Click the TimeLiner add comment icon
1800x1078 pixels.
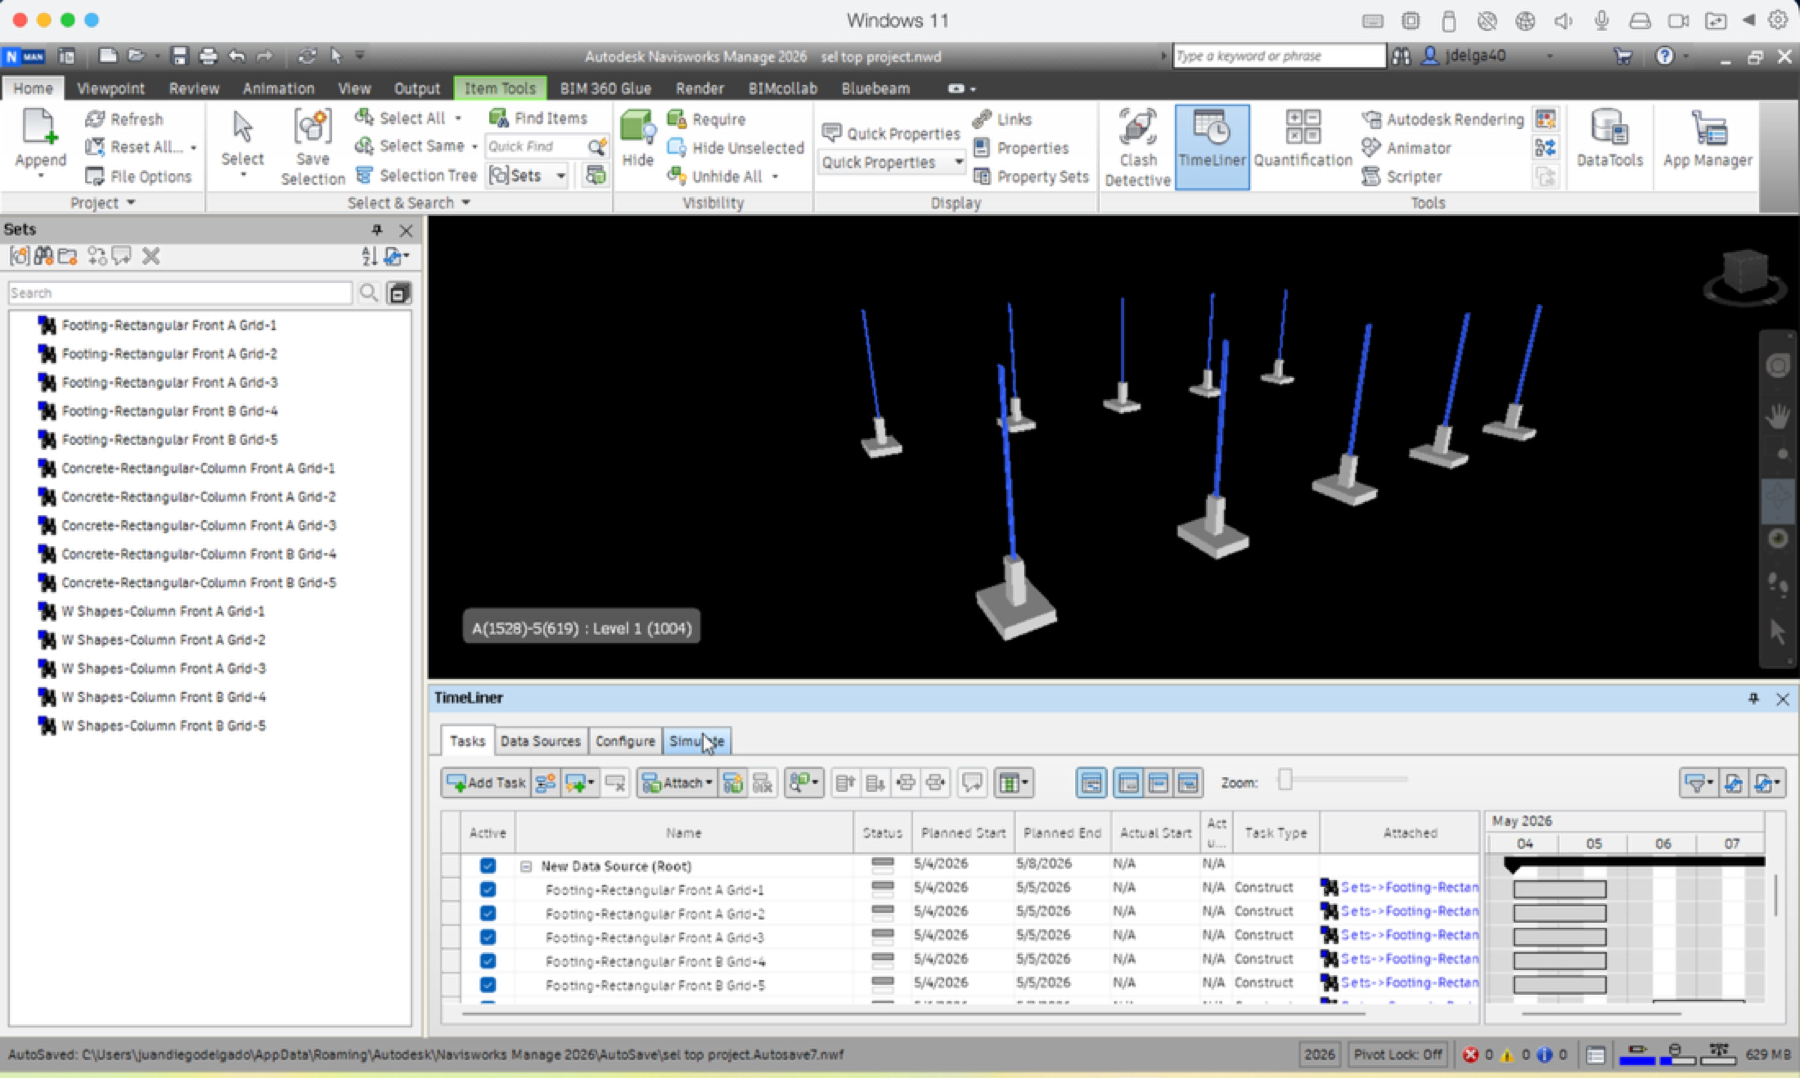tap(971, 783)
